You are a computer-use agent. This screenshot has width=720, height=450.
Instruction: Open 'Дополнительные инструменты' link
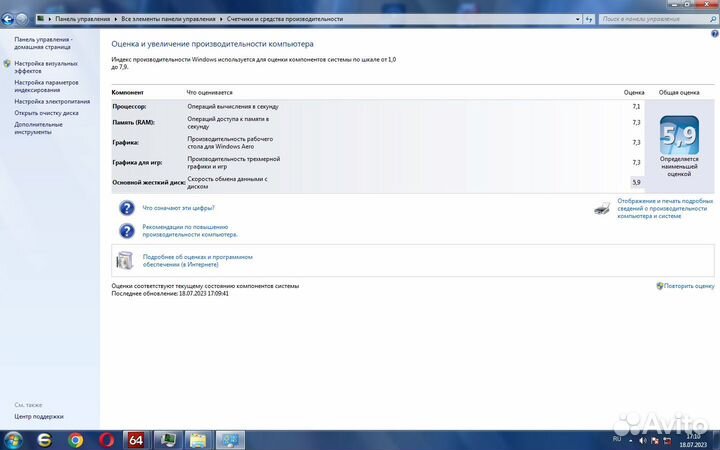pos(38,128)
